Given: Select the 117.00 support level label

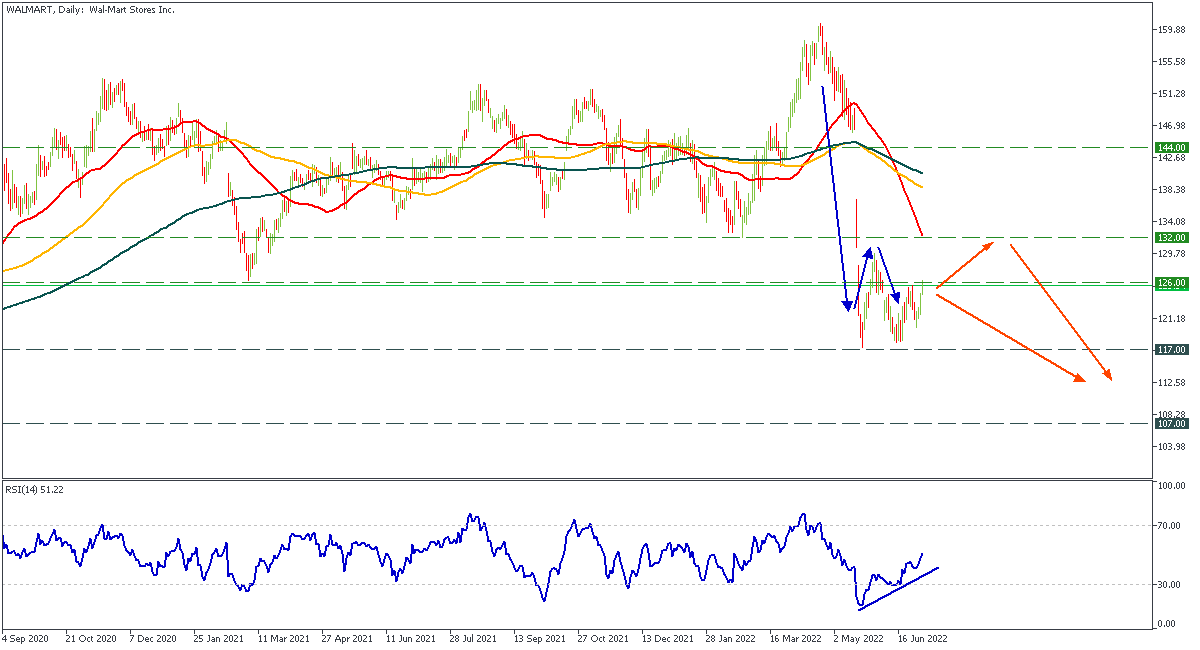Looking at the screenshot, I should coord(1172,350).
